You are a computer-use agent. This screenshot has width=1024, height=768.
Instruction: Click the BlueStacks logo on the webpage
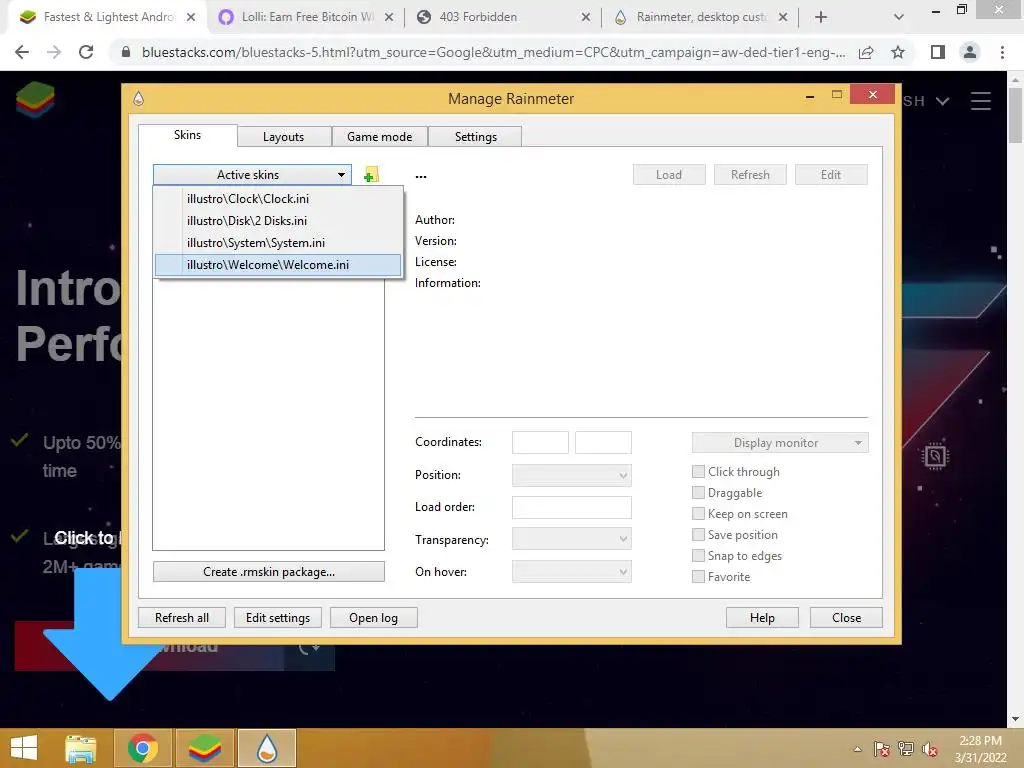pos(35,100)
